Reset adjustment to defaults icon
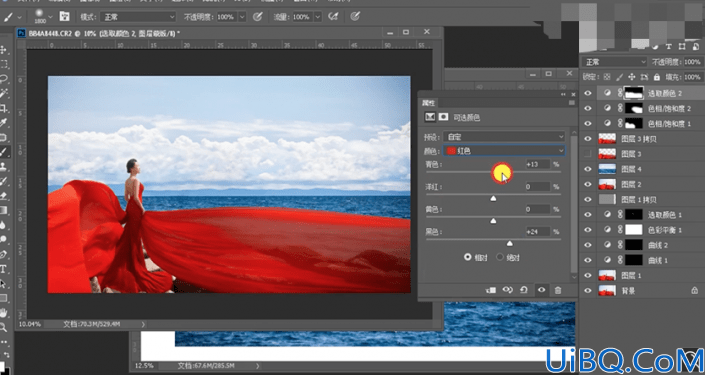The image size is (705, 375). coord(524,290)
